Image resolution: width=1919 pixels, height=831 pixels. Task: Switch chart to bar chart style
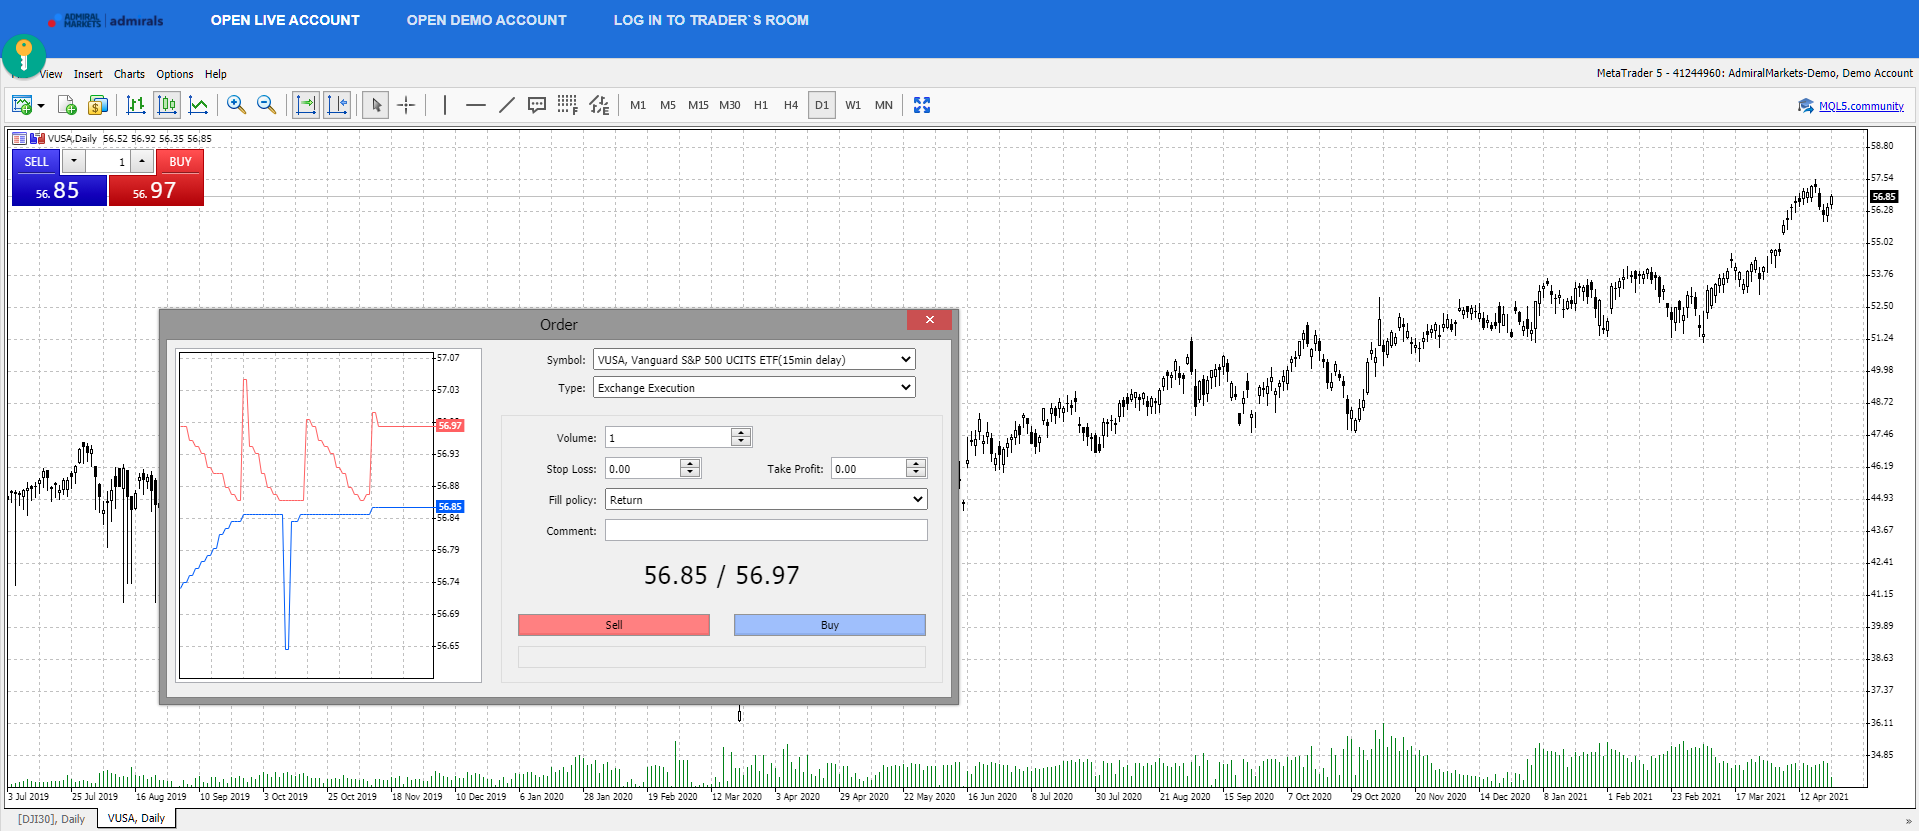tap(136, 105)
